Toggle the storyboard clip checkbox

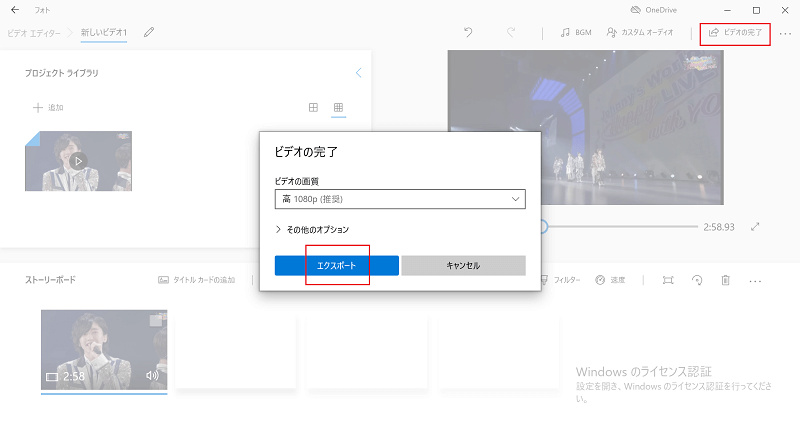(156, 320)
